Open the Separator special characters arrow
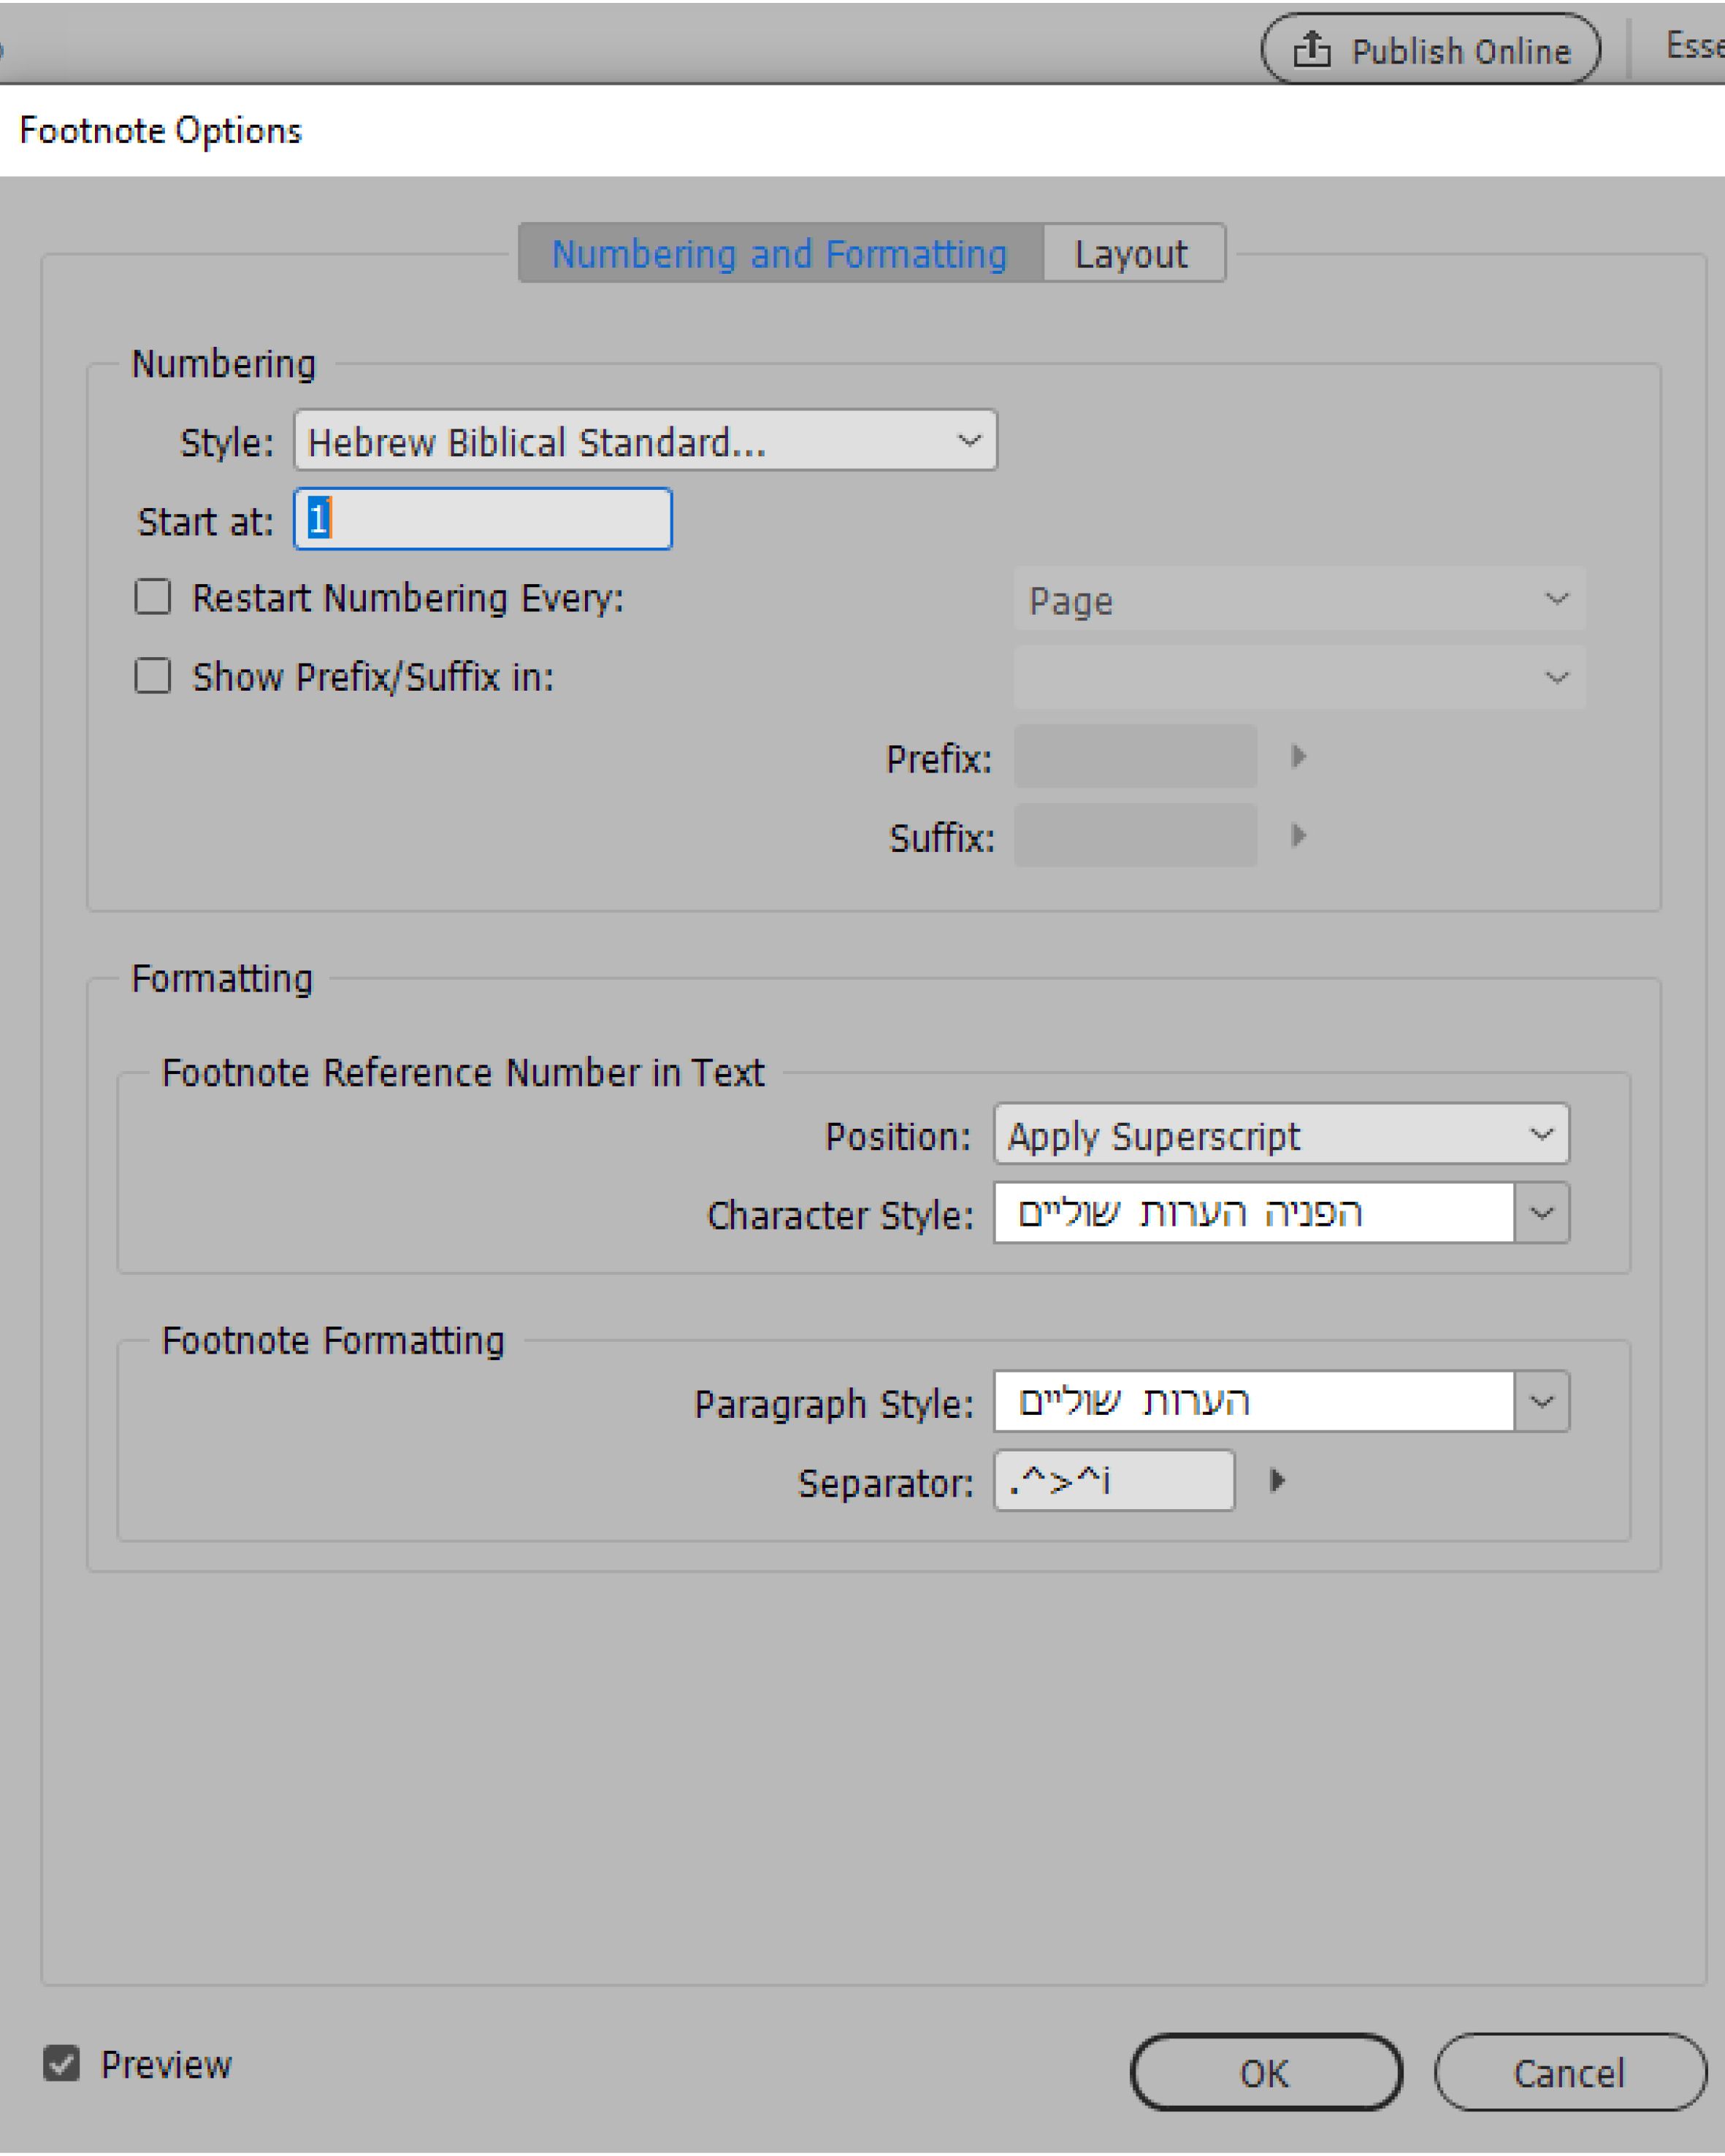Viewport: 1725px width, 2156px height. 1277,1480
